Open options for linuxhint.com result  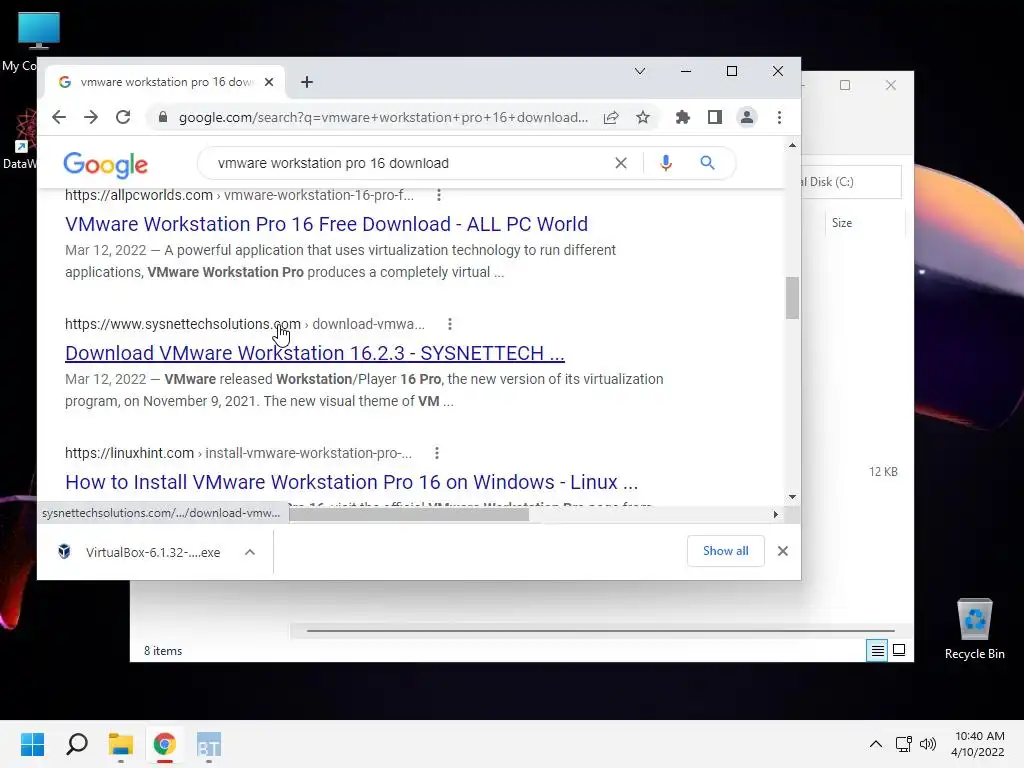437,453
